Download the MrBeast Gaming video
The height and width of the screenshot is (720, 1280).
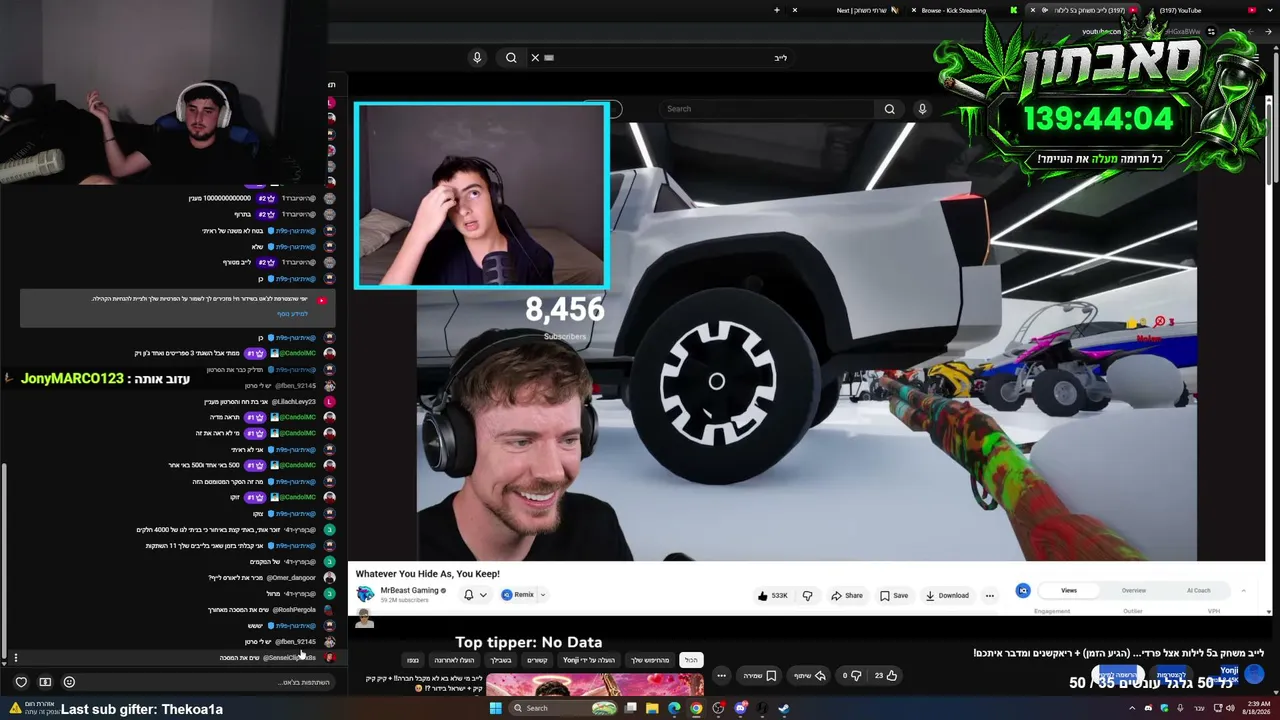click(x=946, y=595)
